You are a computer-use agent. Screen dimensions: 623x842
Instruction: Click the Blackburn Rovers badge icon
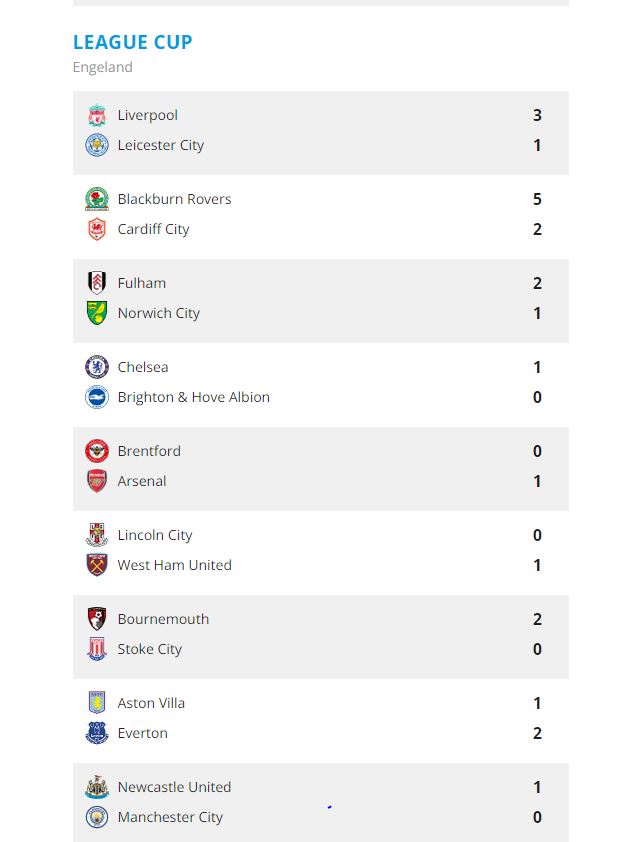pos(96,199)
